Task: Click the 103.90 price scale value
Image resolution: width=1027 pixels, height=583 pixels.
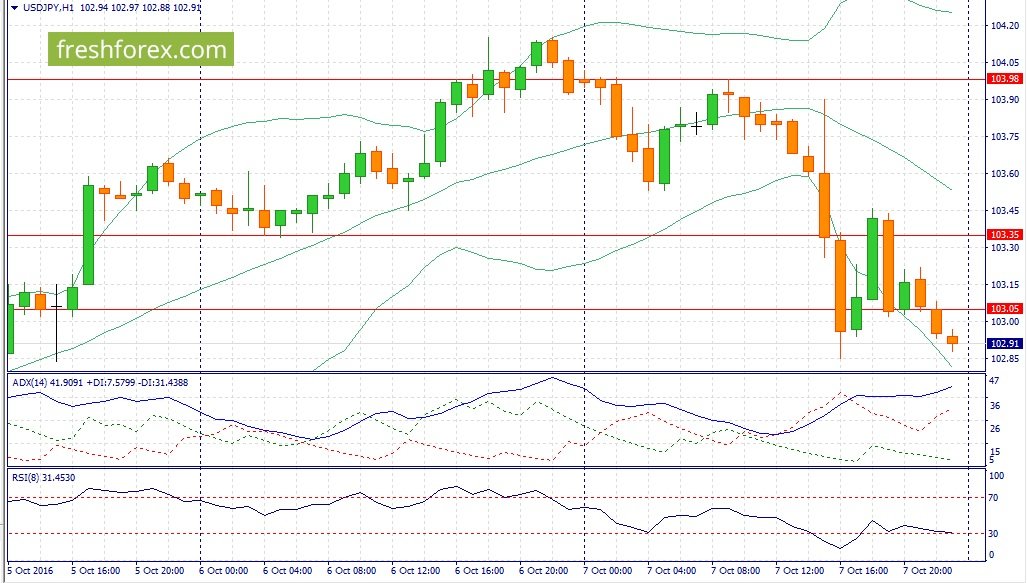Action: click(x=1005, y=100)
